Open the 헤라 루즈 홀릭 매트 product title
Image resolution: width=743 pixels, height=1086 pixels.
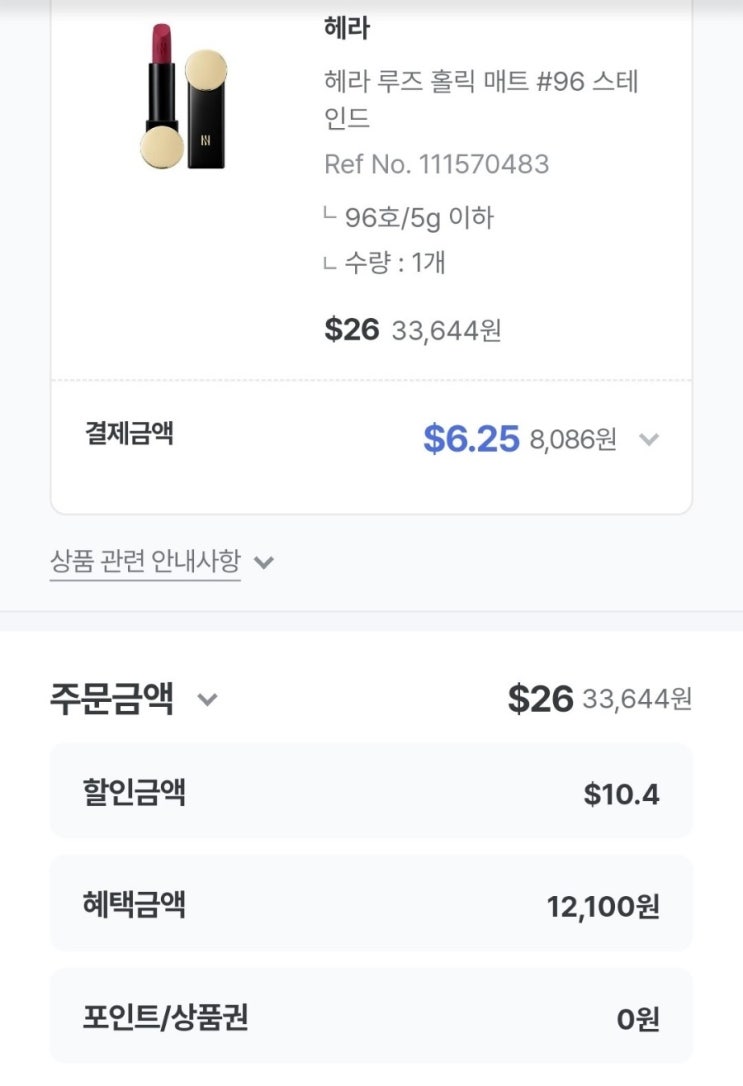(480, 99)
